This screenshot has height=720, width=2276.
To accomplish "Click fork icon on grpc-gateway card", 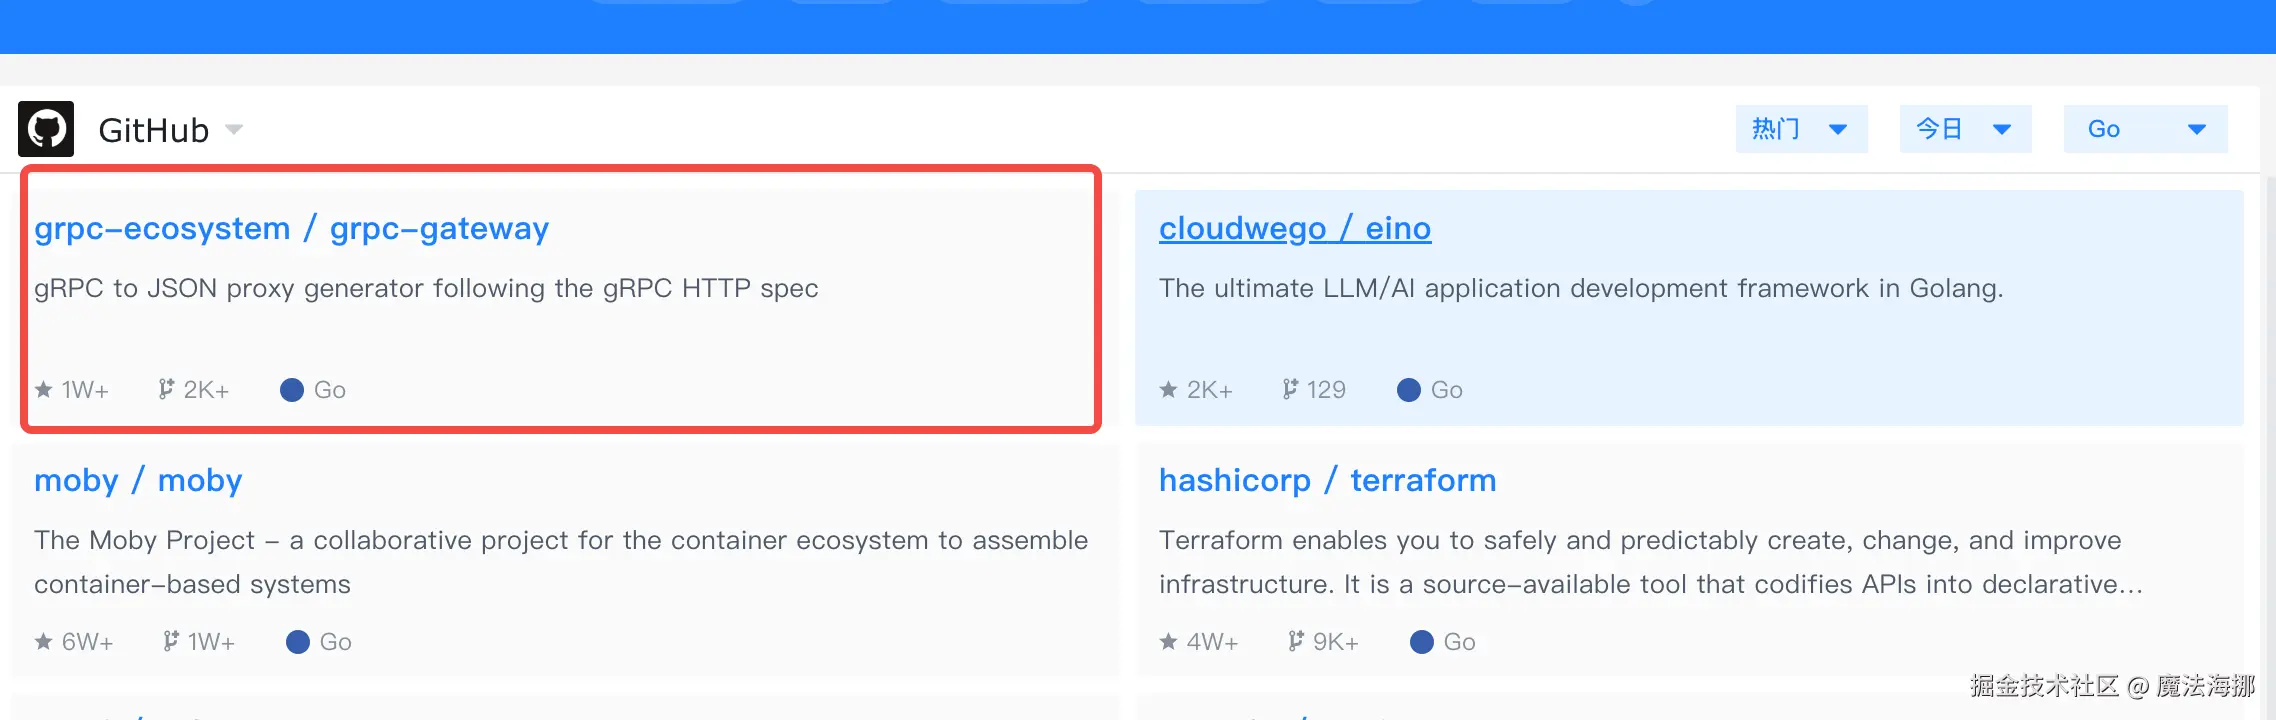I will click(166, 389).
